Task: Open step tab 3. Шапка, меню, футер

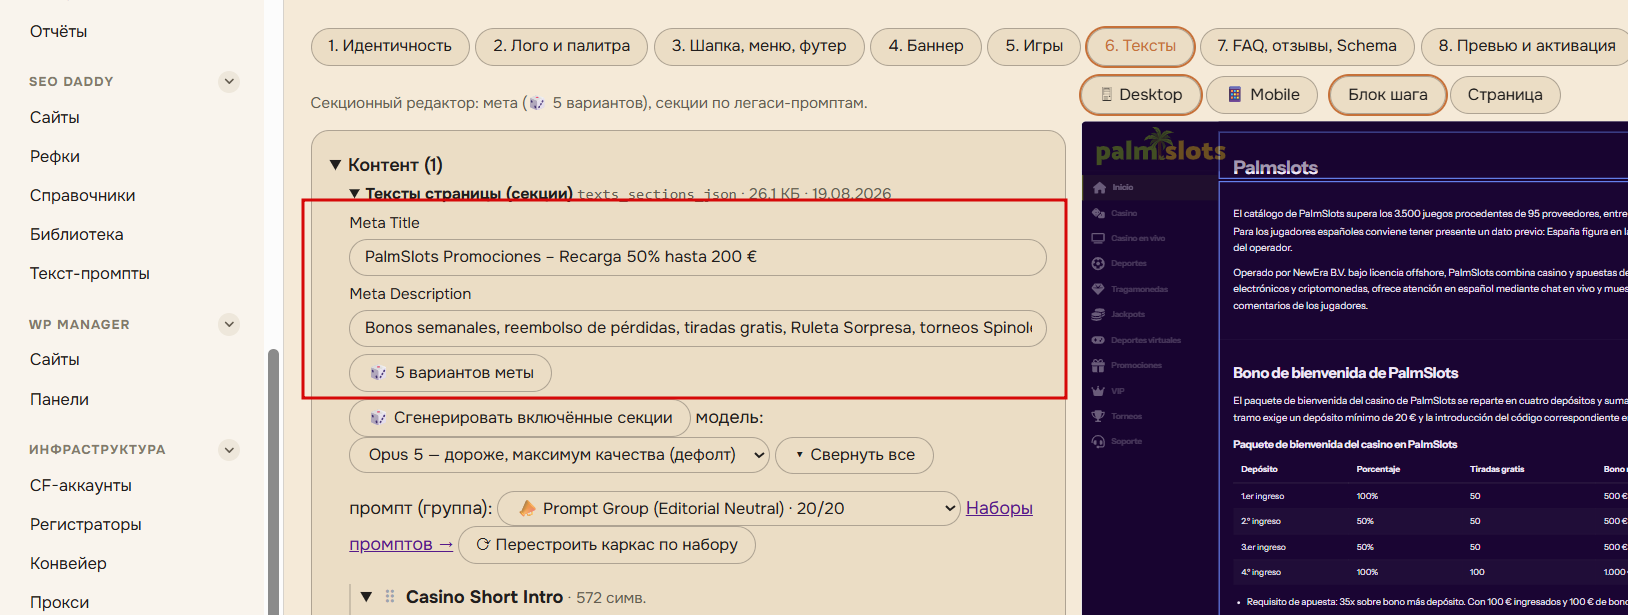Action: [x=759, y=46]
